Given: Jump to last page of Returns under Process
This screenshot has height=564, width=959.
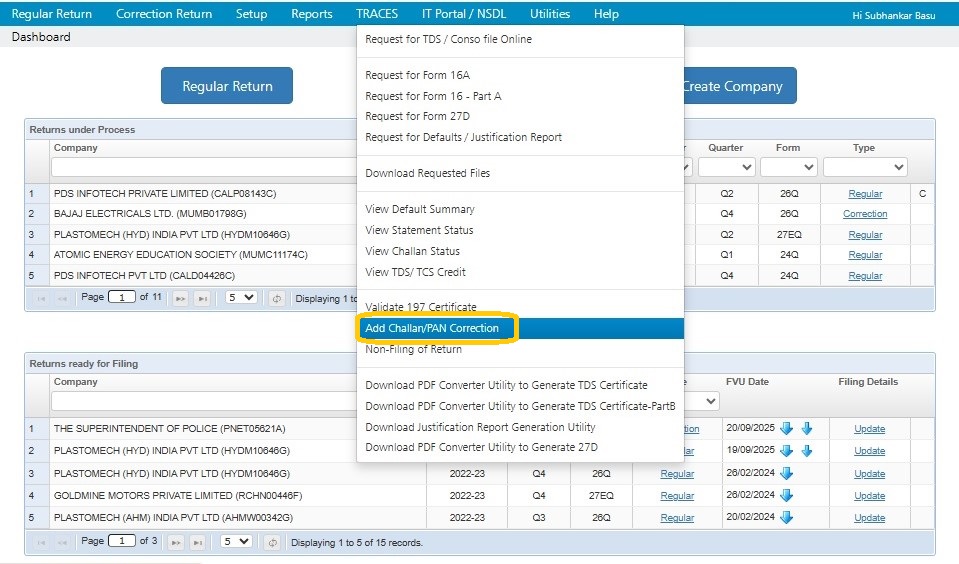Looking at the screenshot, I should [x=202, y=298].
